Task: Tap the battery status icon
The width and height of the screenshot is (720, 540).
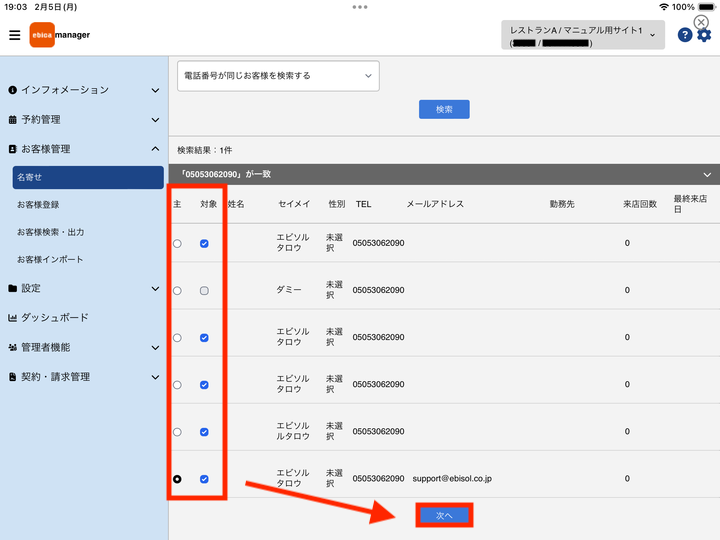Action: [x=707, y=7]
